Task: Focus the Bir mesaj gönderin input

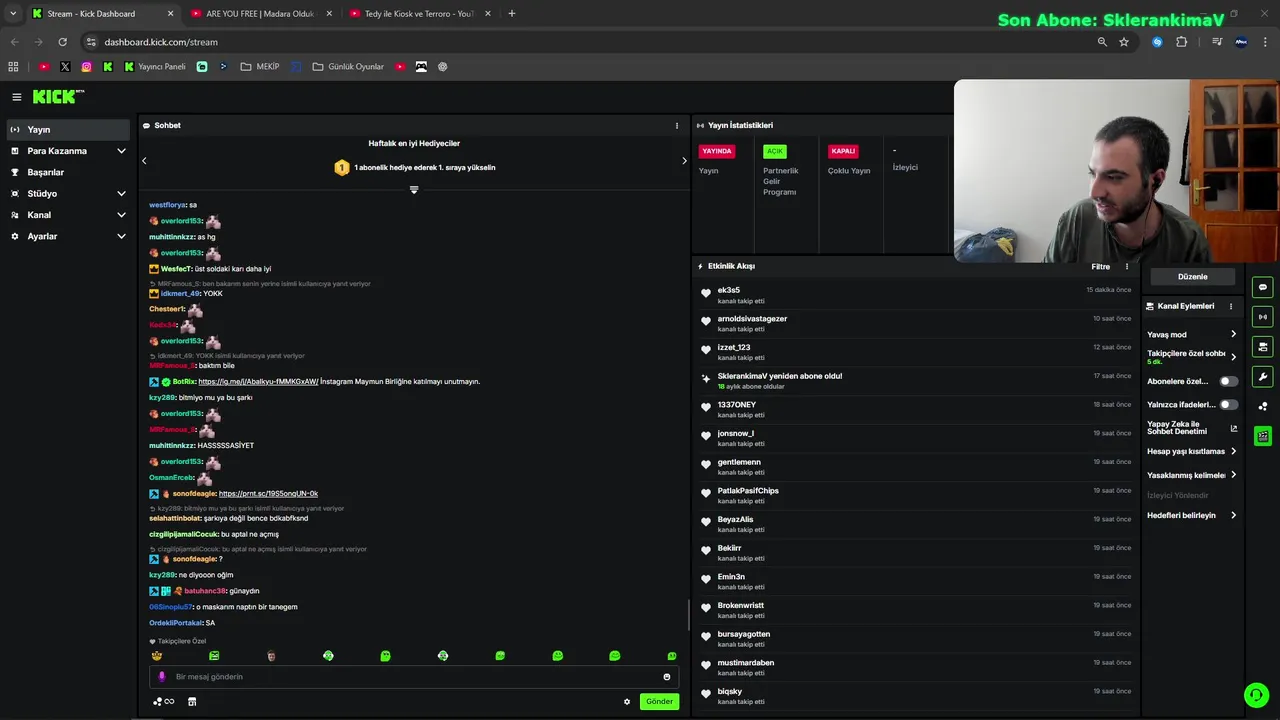Action: 414,677
